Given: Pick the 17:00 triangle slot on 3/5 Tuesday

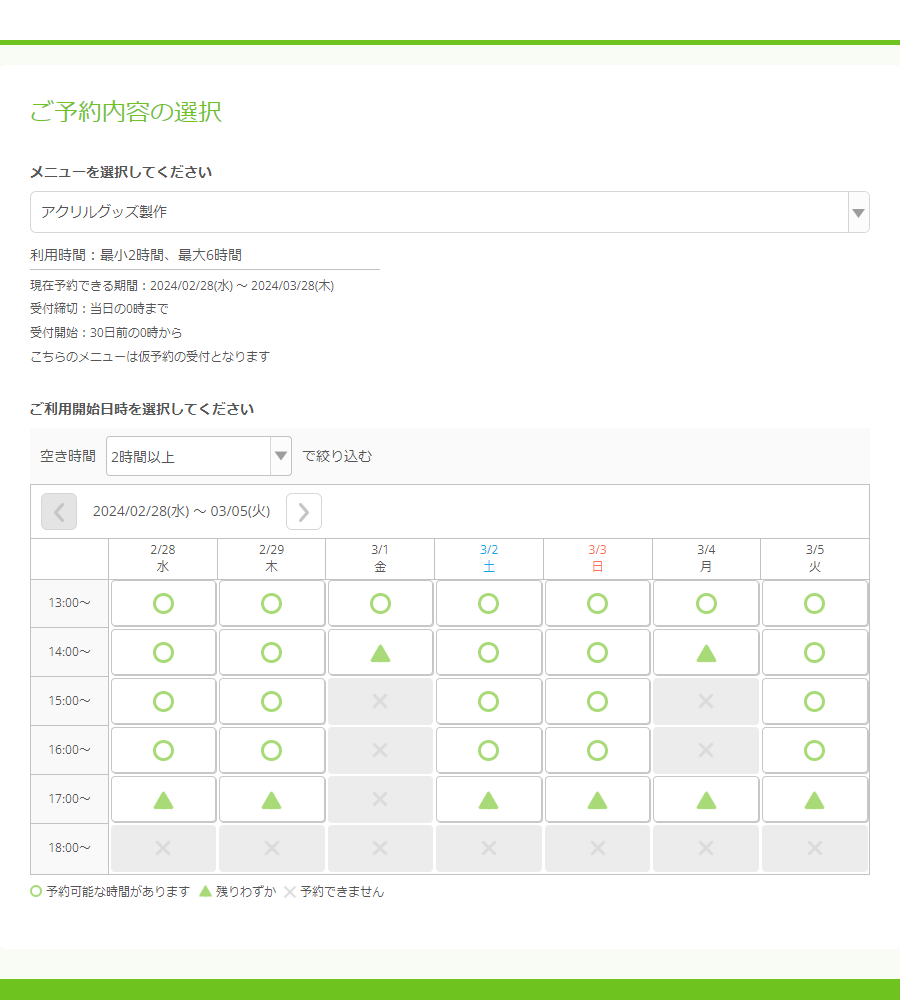Looking at the screenshot, I should click(x=815, y=800).
